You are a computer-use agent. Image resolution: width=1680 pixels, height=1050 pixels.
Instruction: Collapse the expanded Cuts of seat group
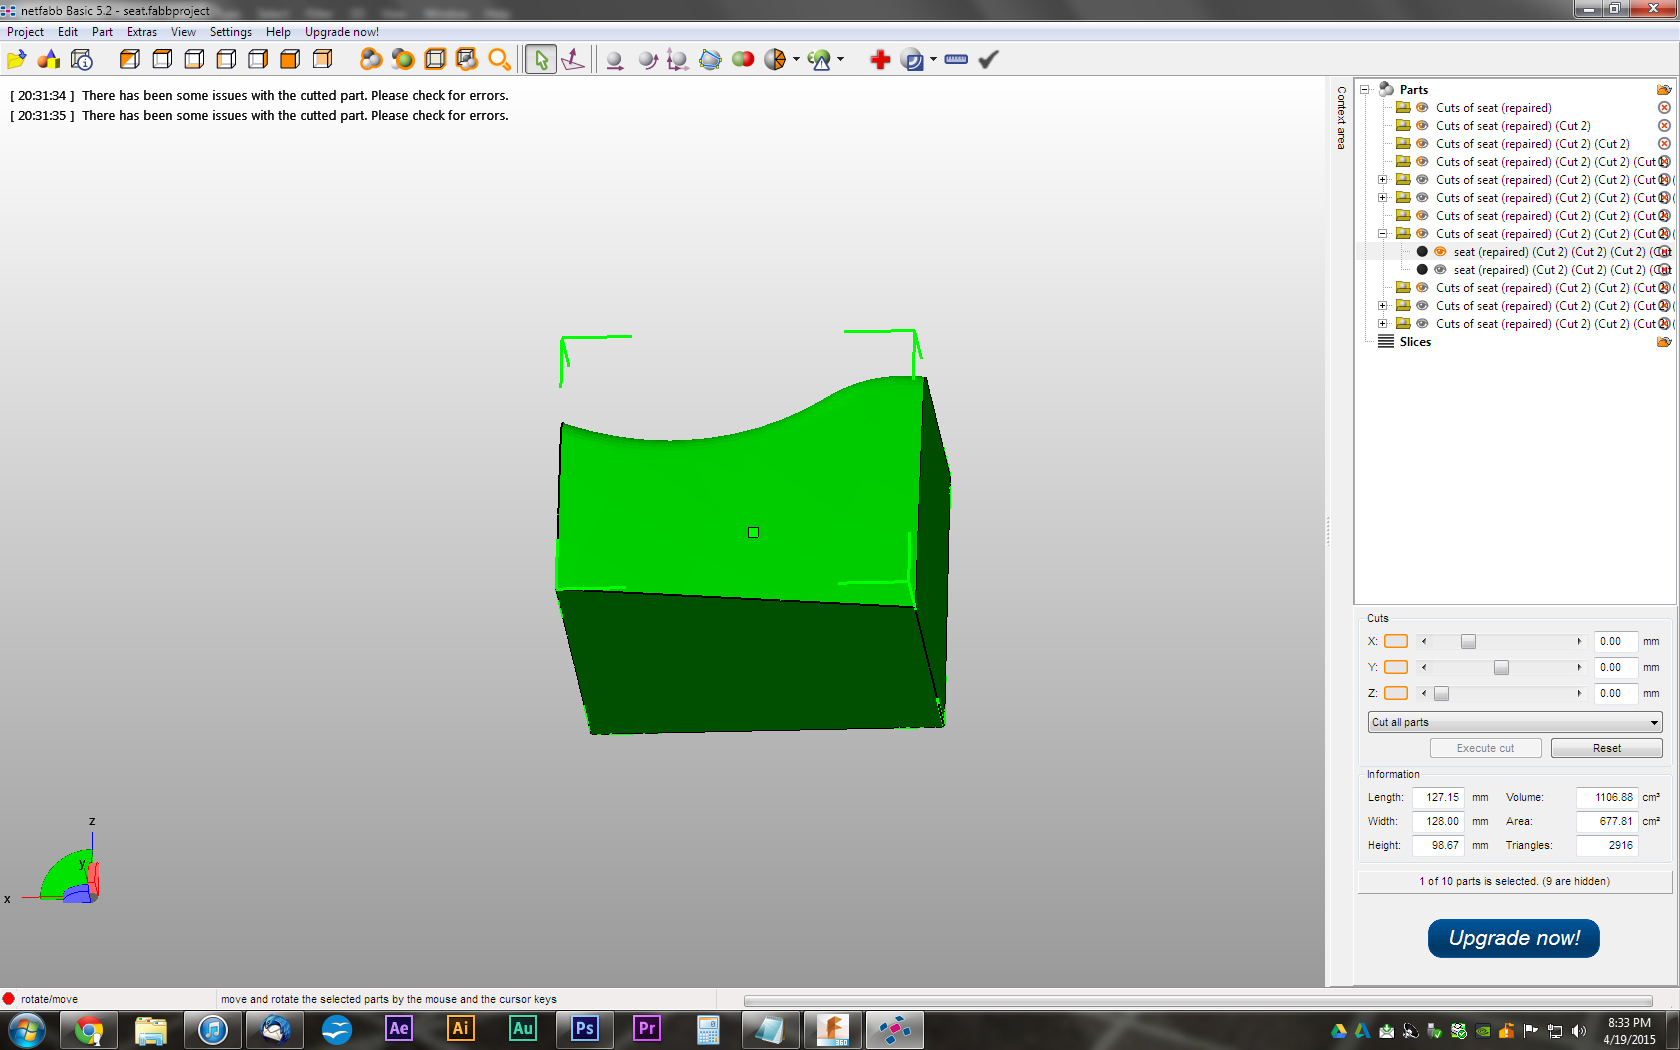coord(1383,234)
